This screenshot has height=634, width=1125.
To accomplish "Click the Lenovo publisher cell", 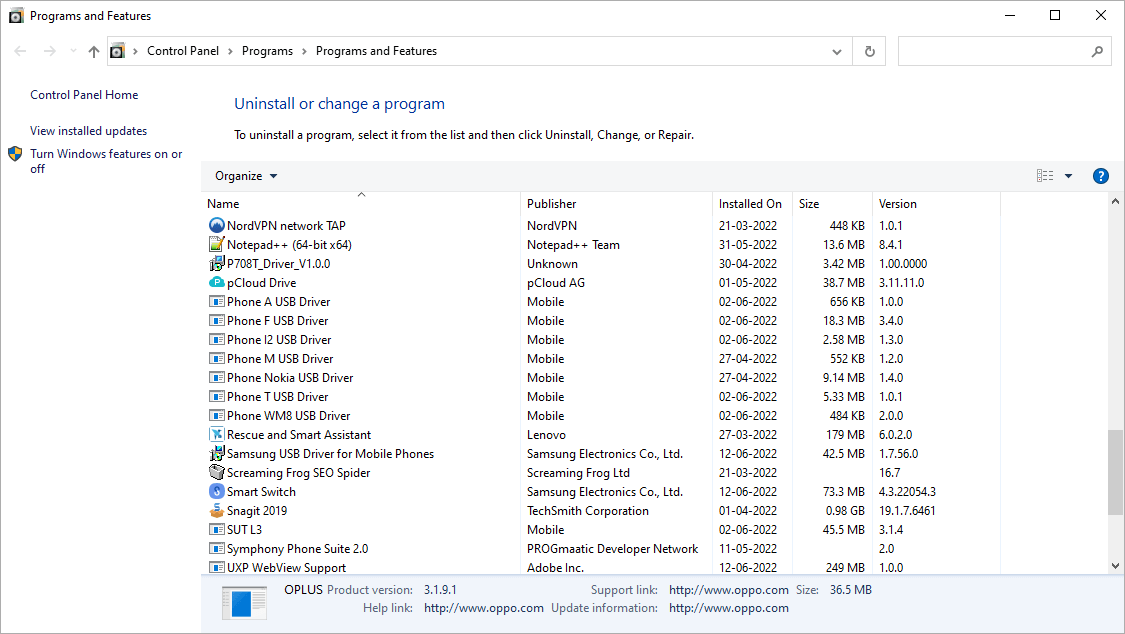I will [x=546, y=435].
